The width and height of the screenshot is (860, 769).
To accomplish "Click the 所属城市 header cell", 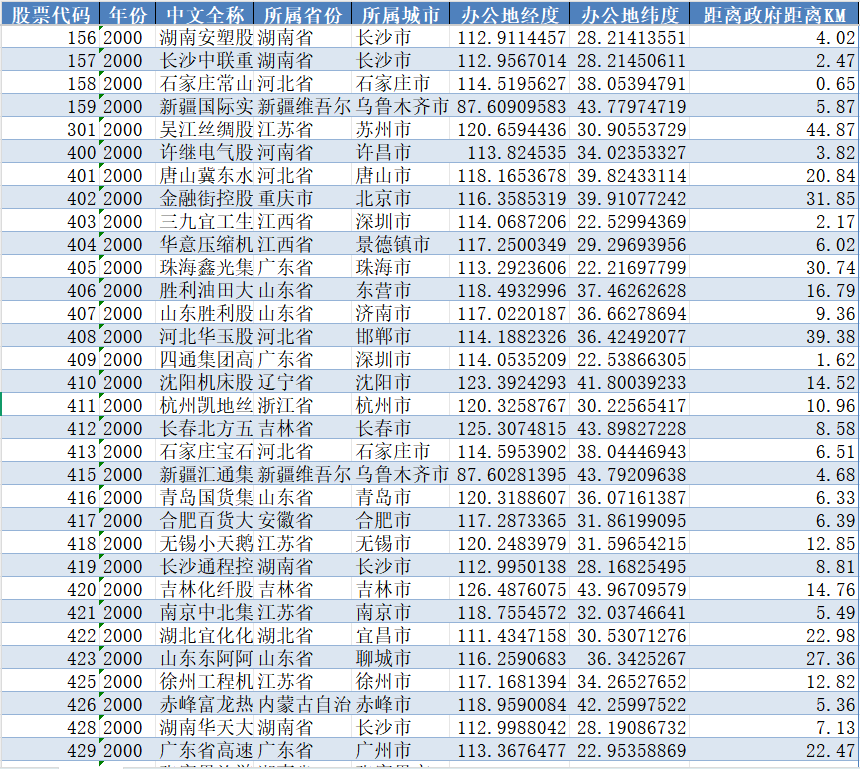I will [401, 15].
